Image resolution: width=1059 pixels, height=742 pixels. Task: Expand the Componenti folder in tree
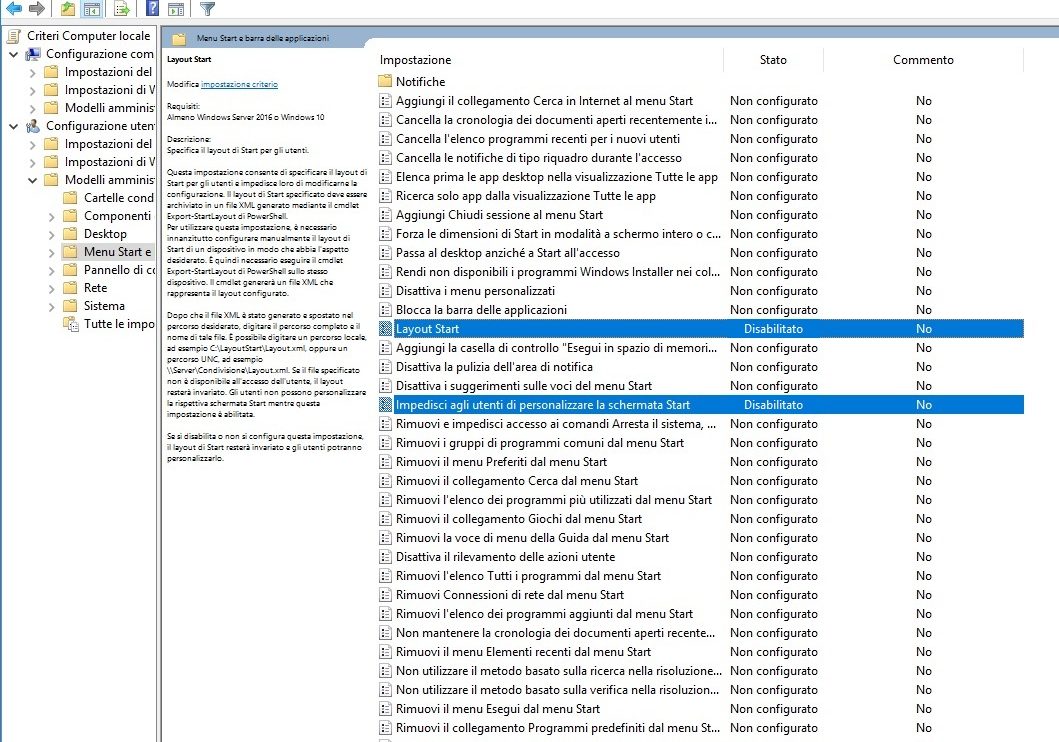pos(51,216)
